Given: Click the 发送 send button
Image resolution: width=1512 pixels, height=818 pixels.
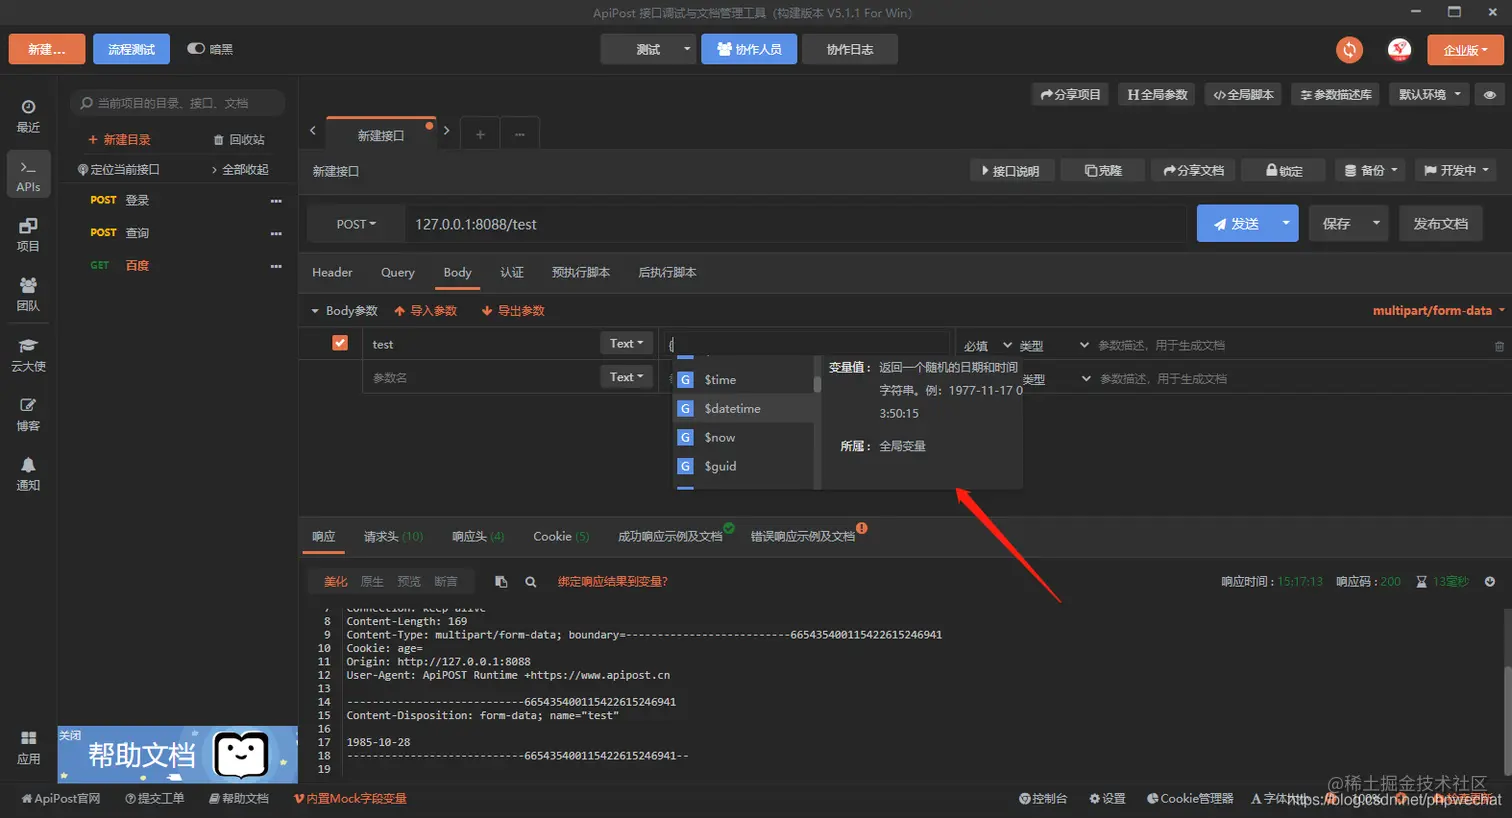Looking at the screenshot, I should coord(1235,223).
